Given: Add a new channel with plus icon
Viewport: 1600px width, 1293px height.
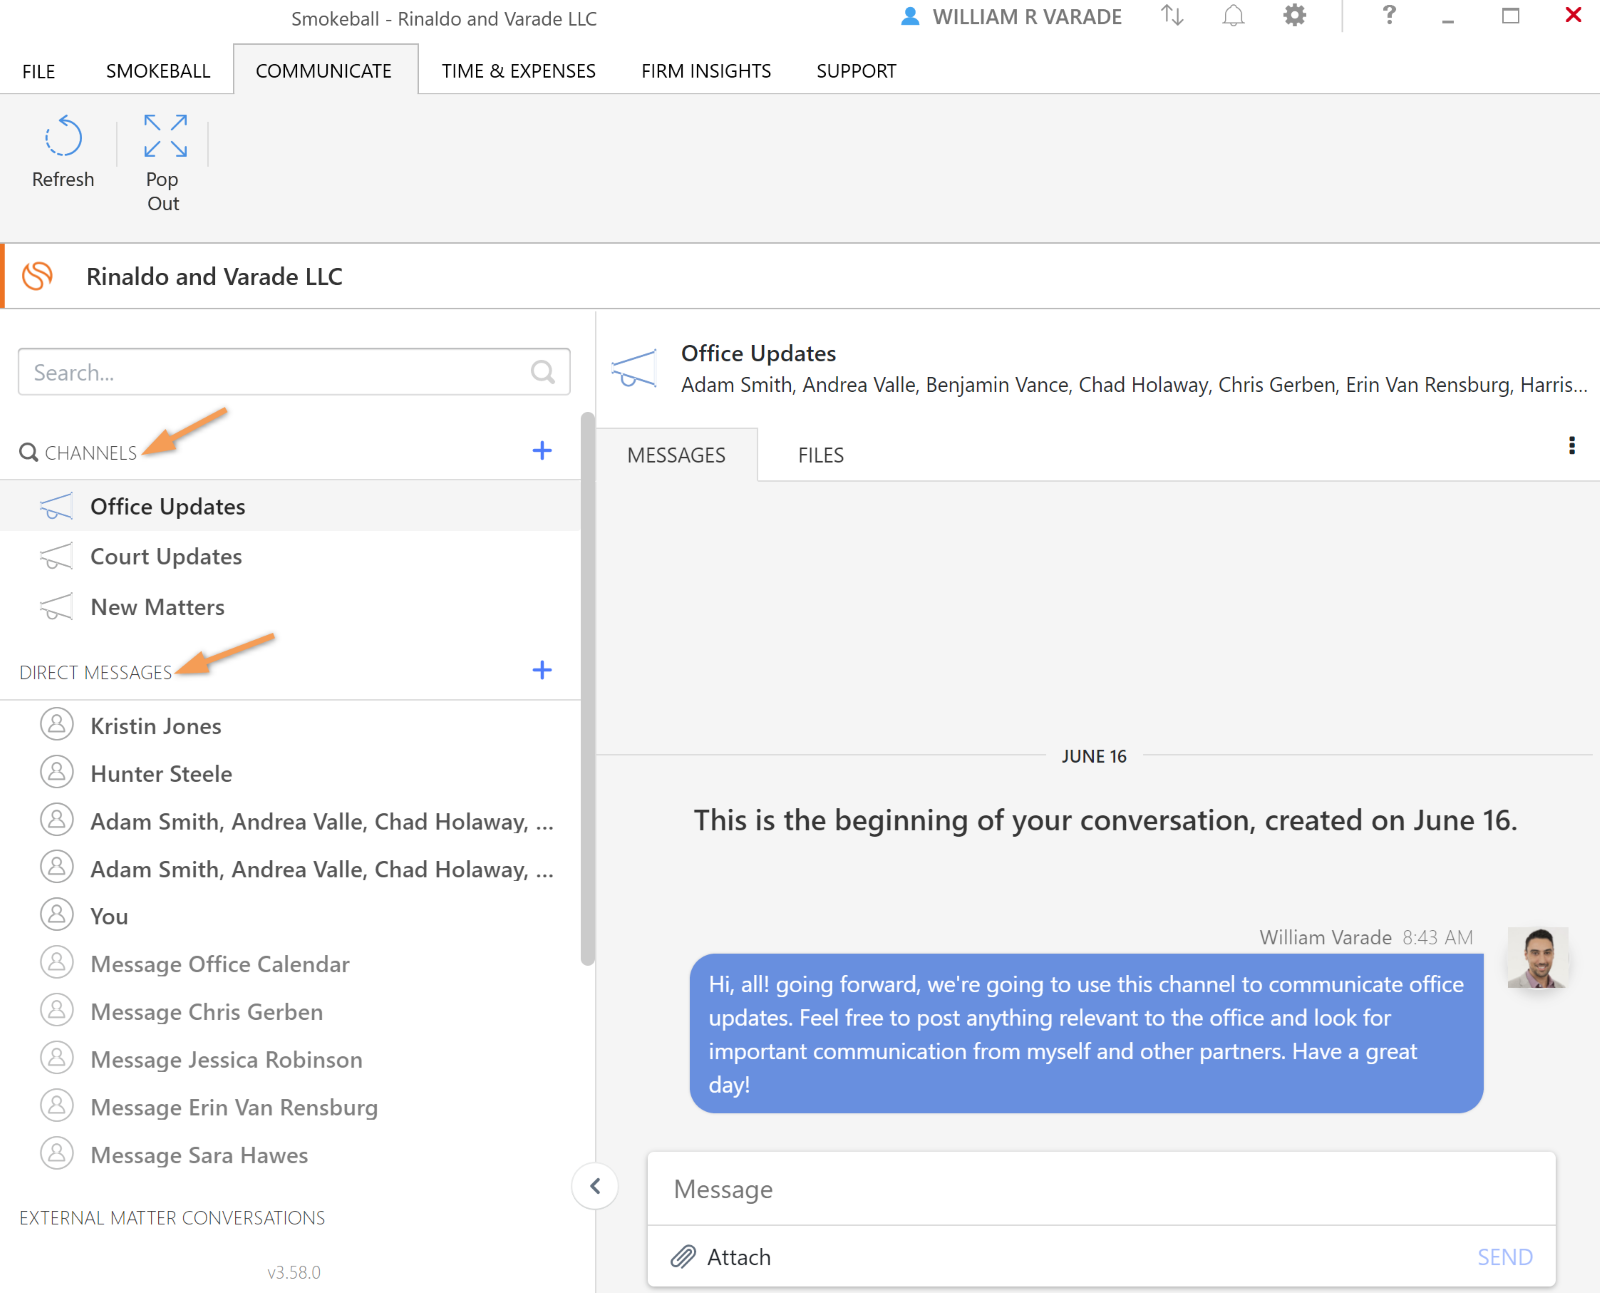Looking at the screenshot, I should click(x=542, y=450).
